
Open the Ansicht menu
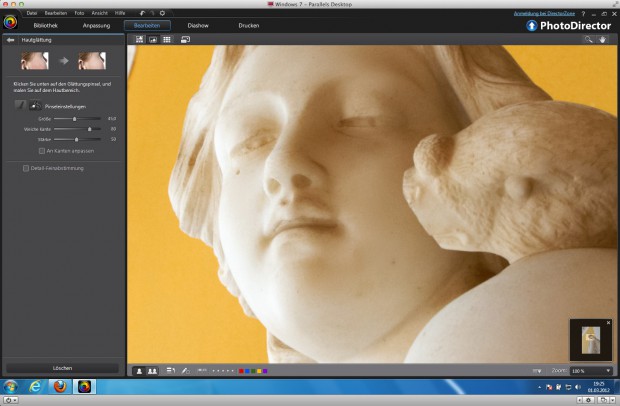[100, 13]
